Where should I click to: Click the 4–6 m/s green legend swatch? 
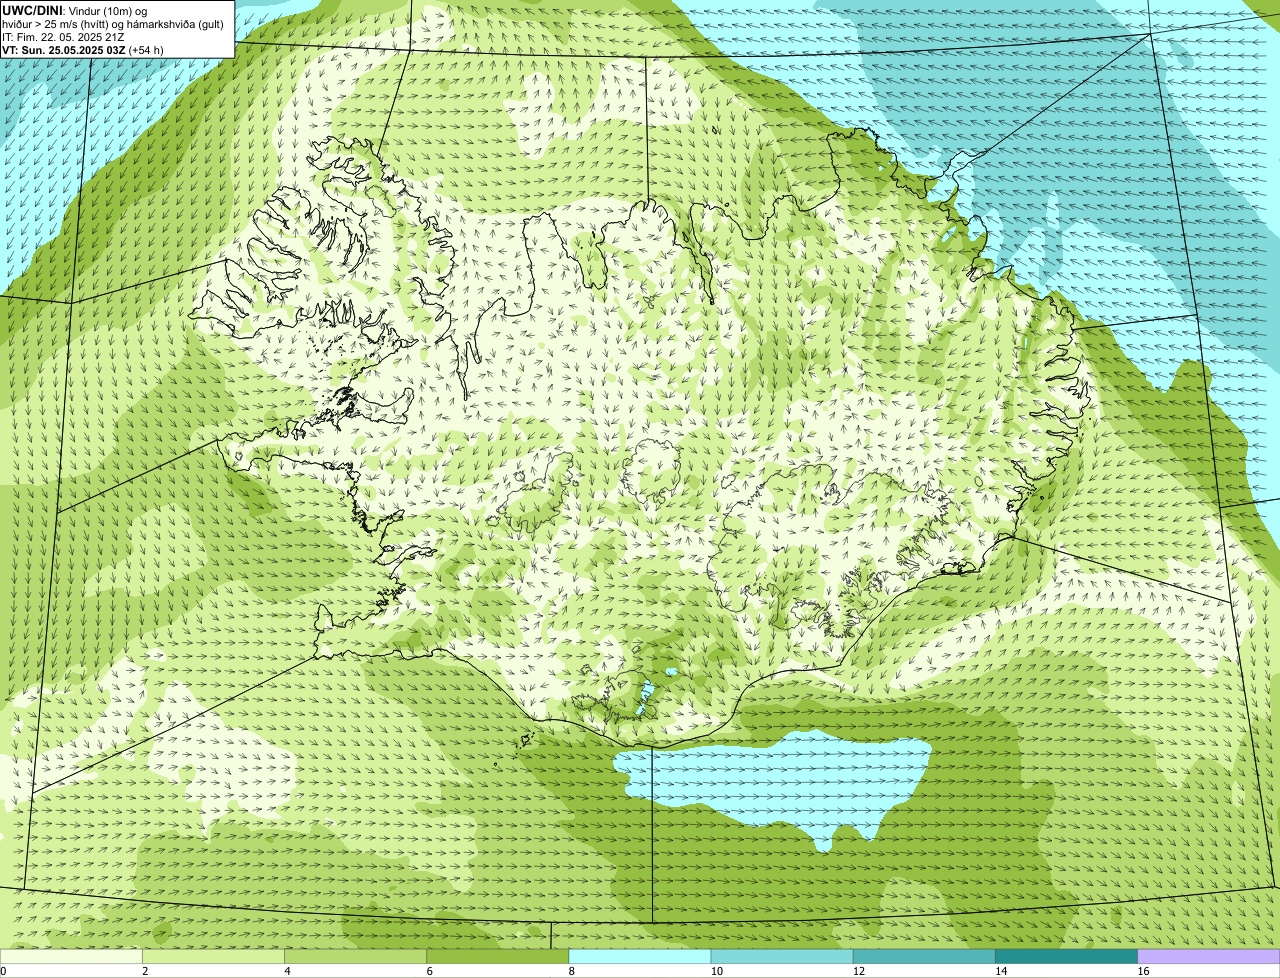pos(355,957)
